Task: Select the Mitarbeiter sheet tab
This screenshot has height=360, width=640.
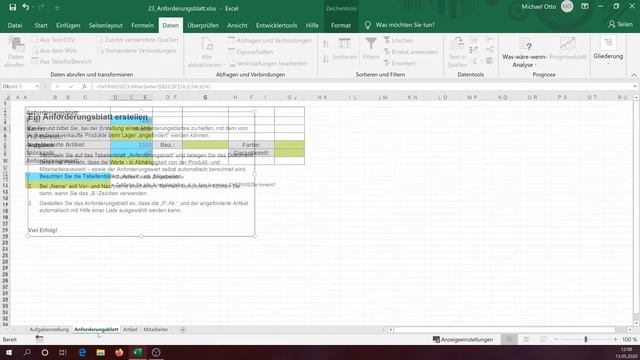Action: 156,329
